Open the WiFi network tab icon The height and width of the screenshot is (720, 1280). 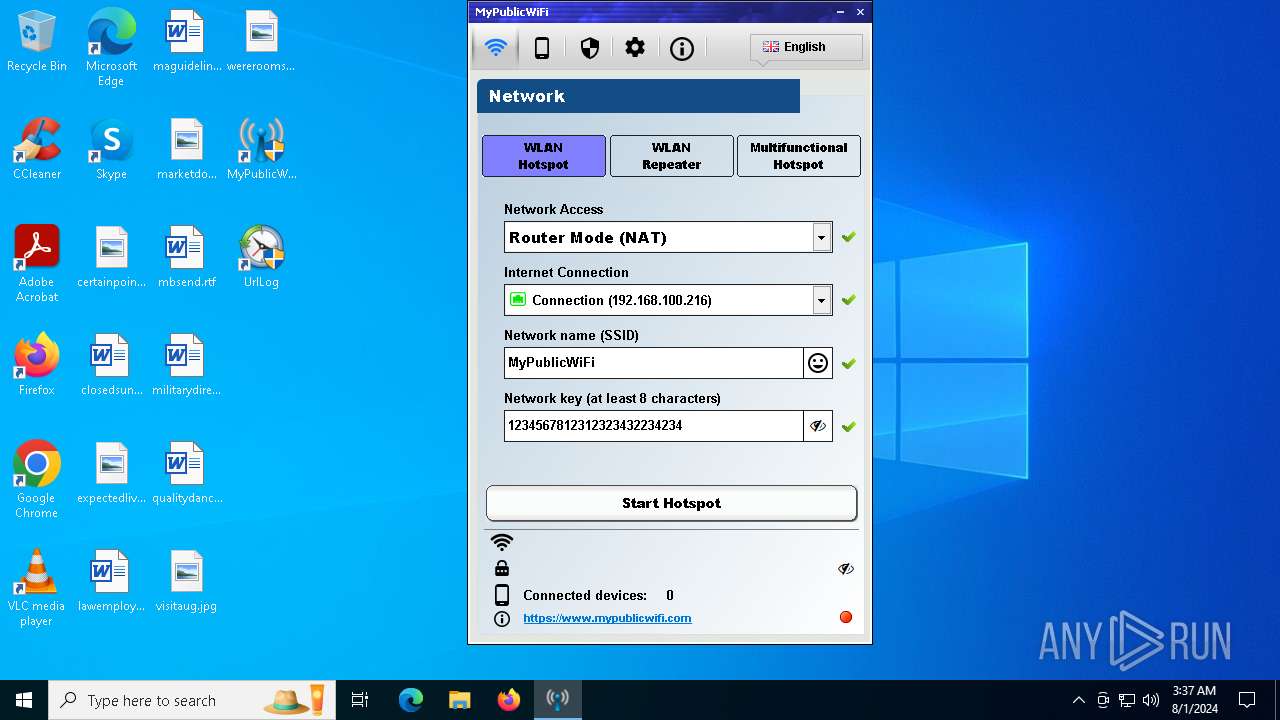pos(495,47)
